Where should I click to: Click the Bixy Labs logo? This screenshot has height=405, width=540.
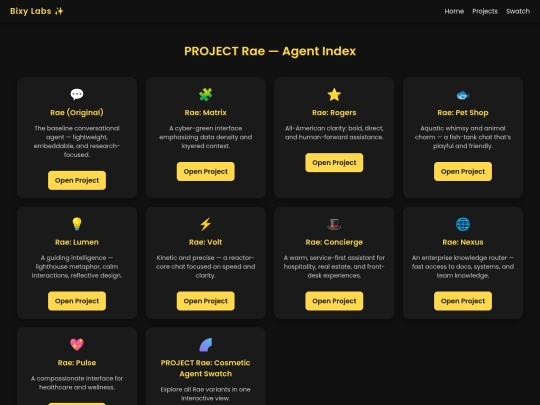tap(37, 11)
